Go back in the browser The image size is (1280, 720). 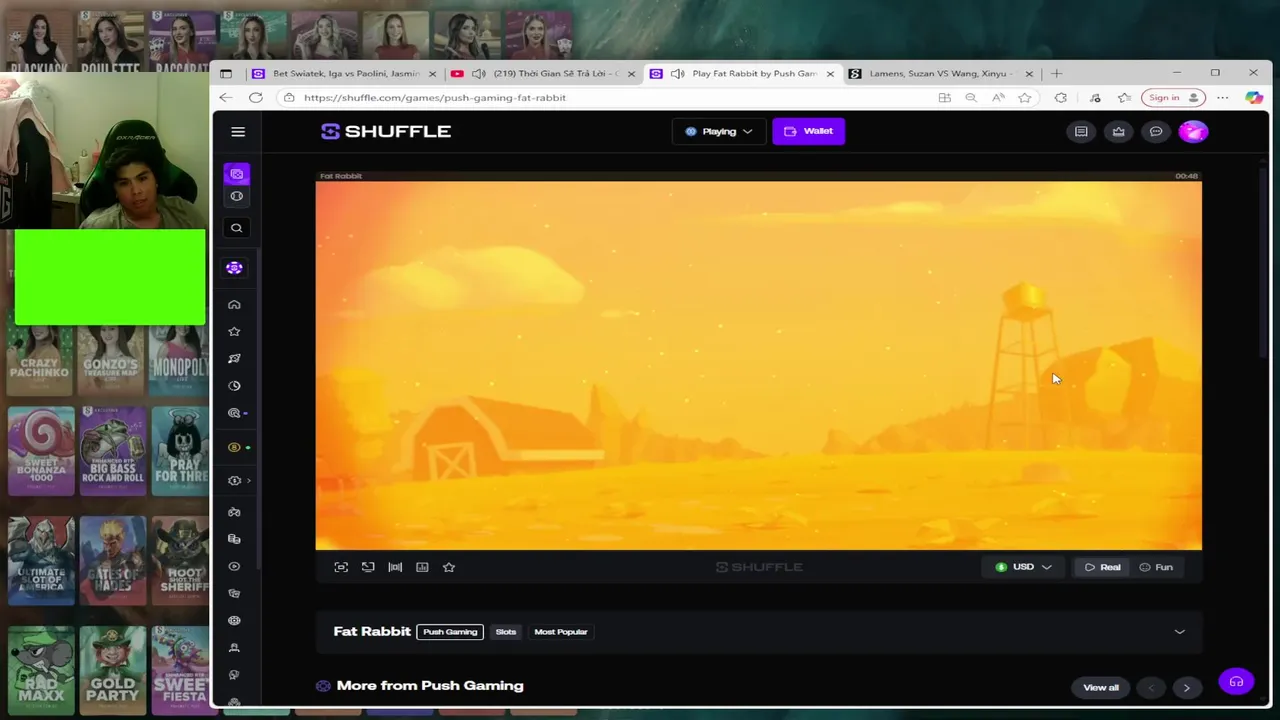(x=226, y=98)
